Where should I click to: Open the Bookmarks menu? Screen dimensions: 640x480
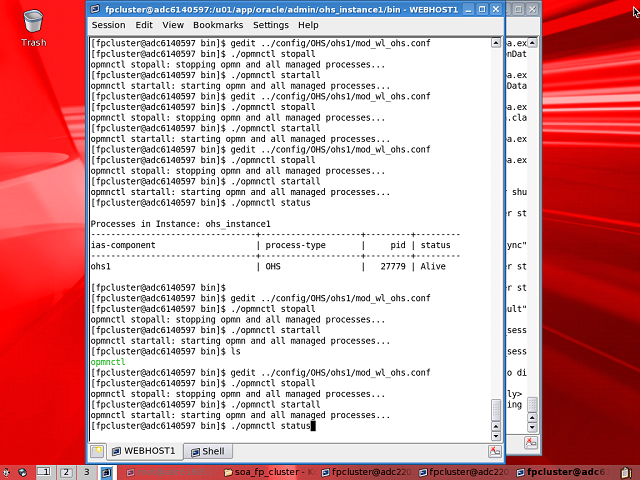point(218,25)
